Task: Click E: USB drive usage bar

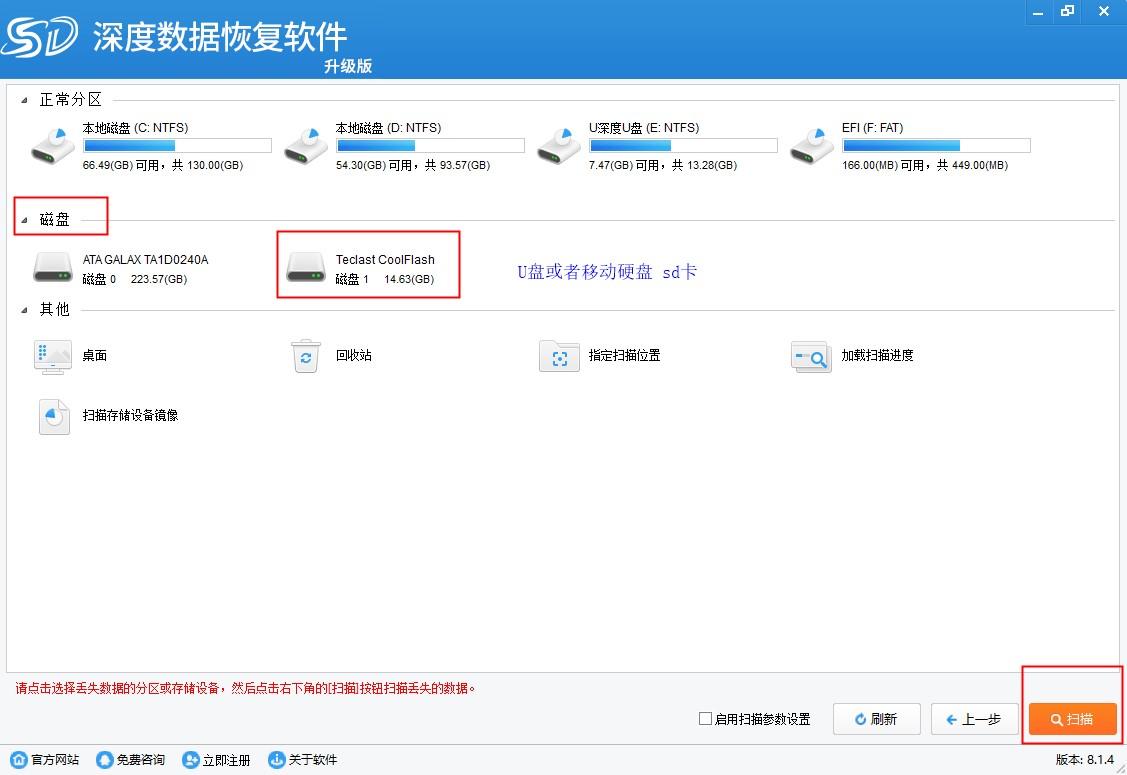Action: tap(683, 146)
